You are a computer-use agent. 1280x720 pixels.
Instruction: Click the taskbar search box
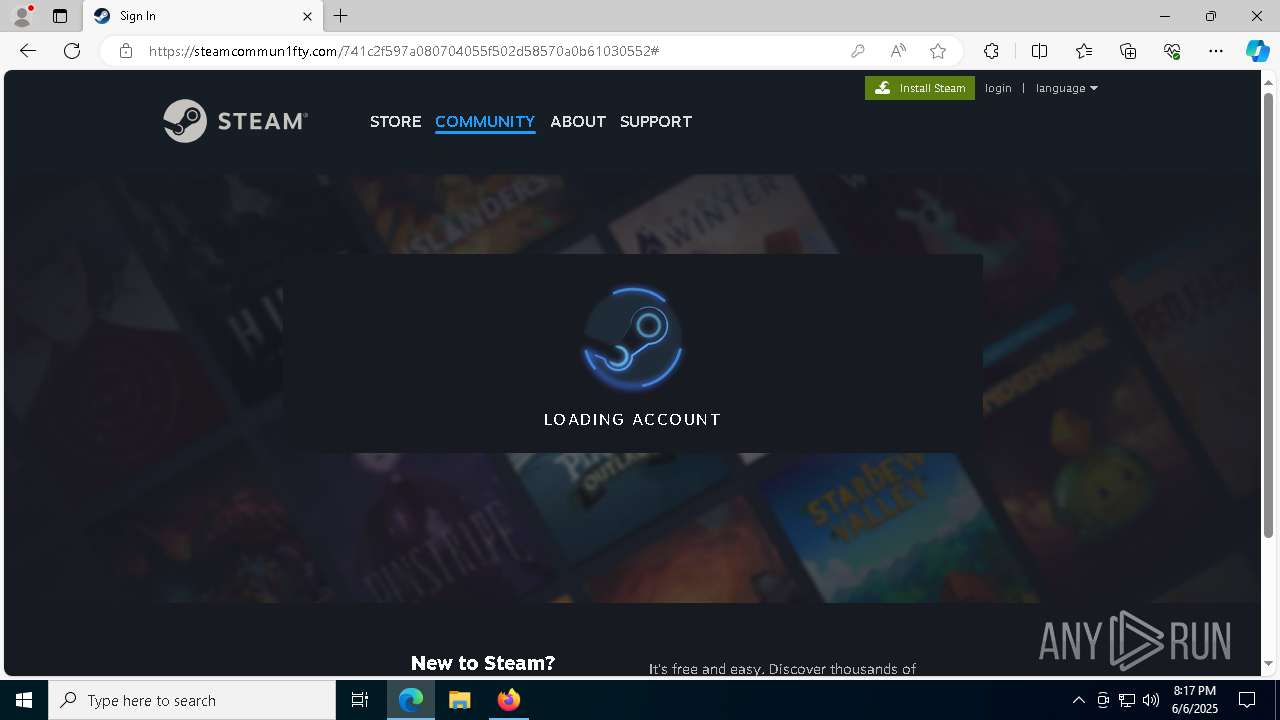click(x=192, y=700)
